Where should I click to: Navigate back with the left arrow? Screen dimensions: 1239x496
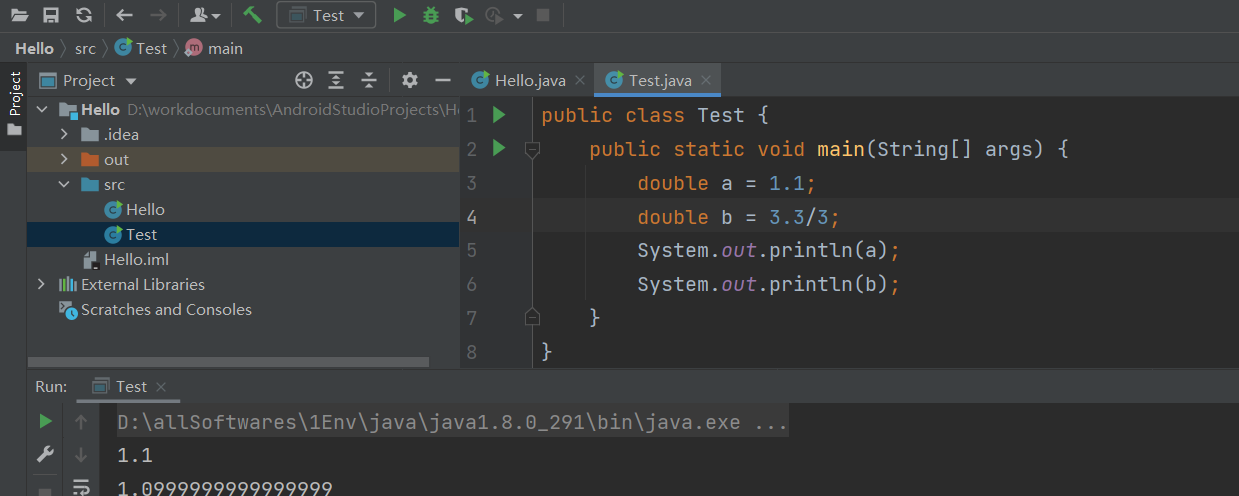click(x=124, y=15)
